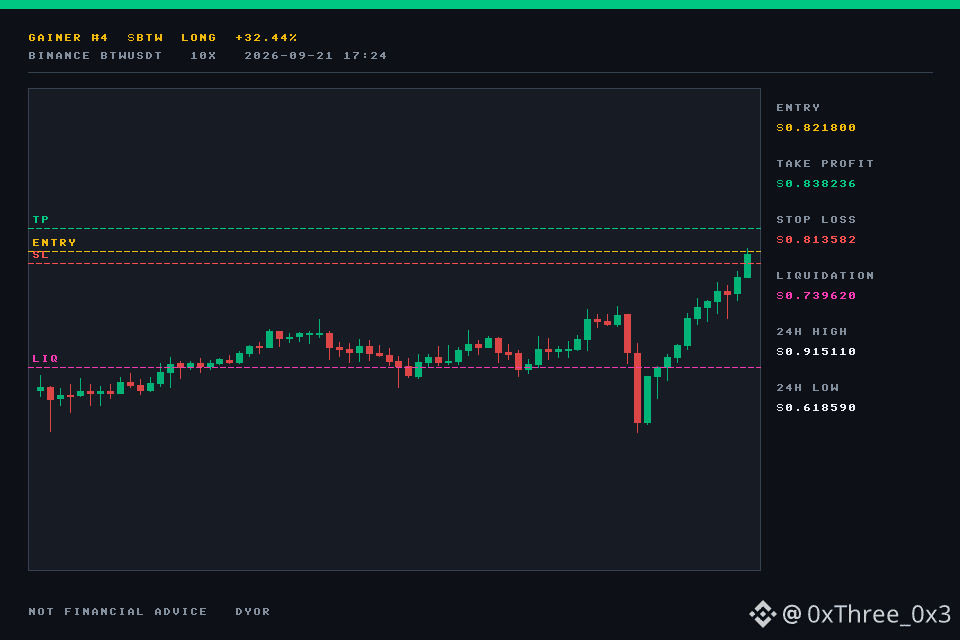Image resolution: width=960 pixels, height=640 pixels.
Task: Click the red SL label
Action: pos(40,255)
